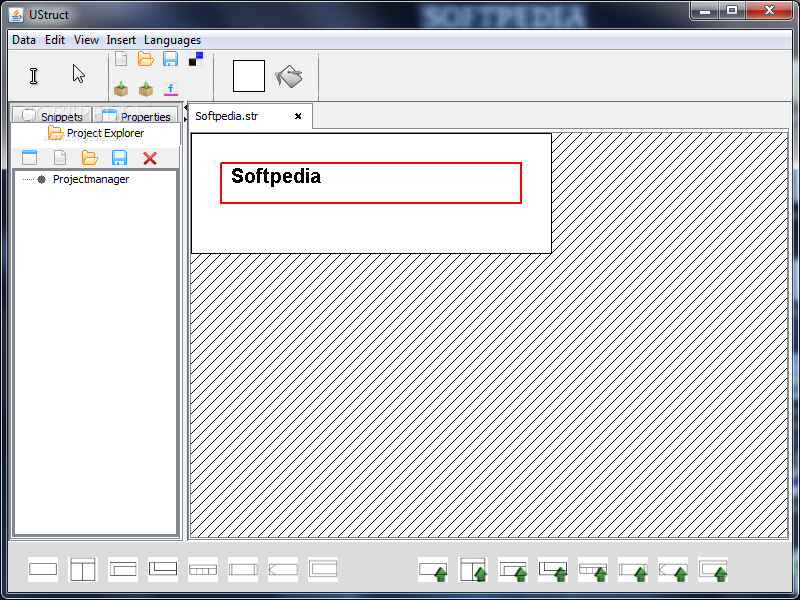The image size is (800, 600).
Task: Switch to the Snippets tab
Action: click(52, 116)
